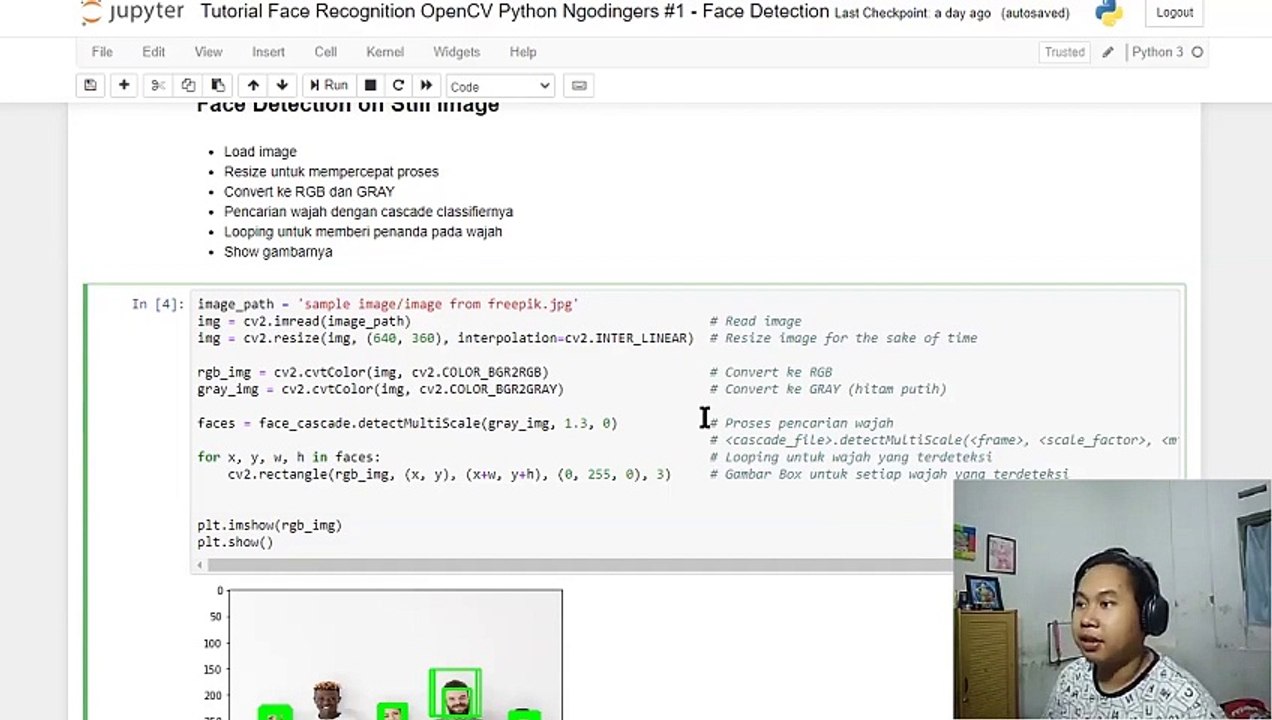
Task: Click 'Looping untuk memberi penanda pada wajah' bullet
Action: pyautogui.click(x=363, y=232)
